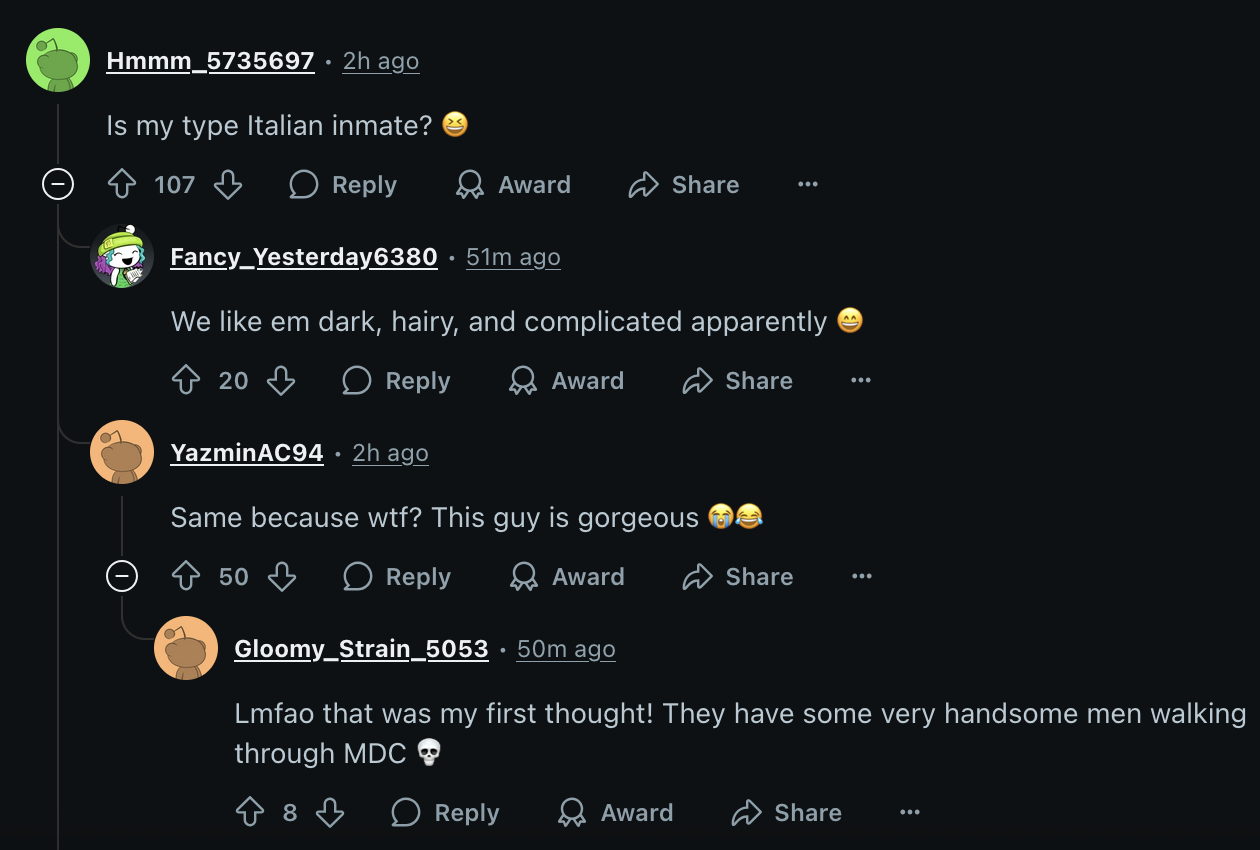Upvote Gloomy_Strain_5053's comment

point(250,812)
